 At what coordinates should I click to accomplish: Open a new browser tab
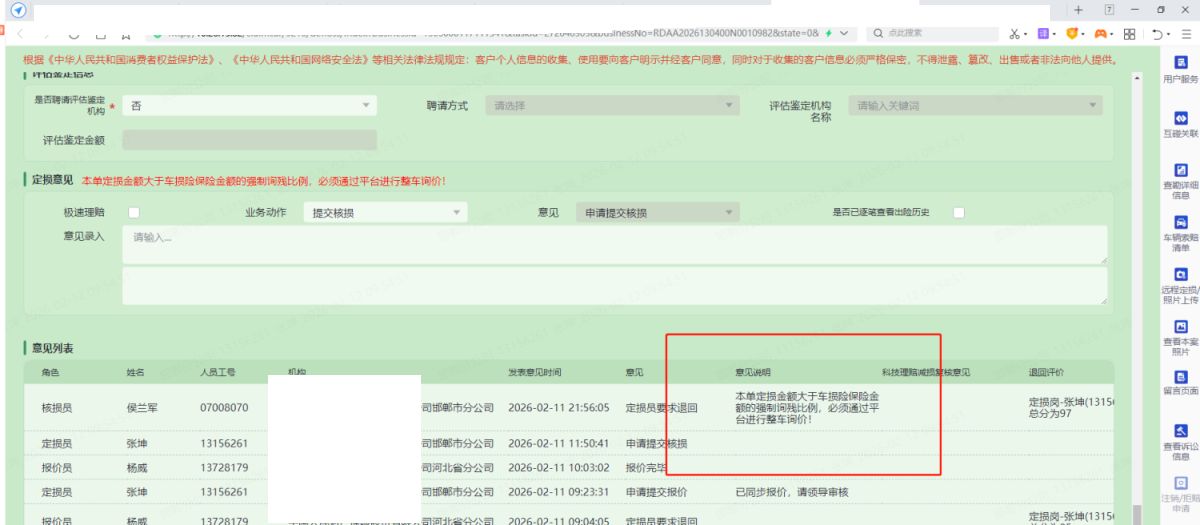[1078, 9]
